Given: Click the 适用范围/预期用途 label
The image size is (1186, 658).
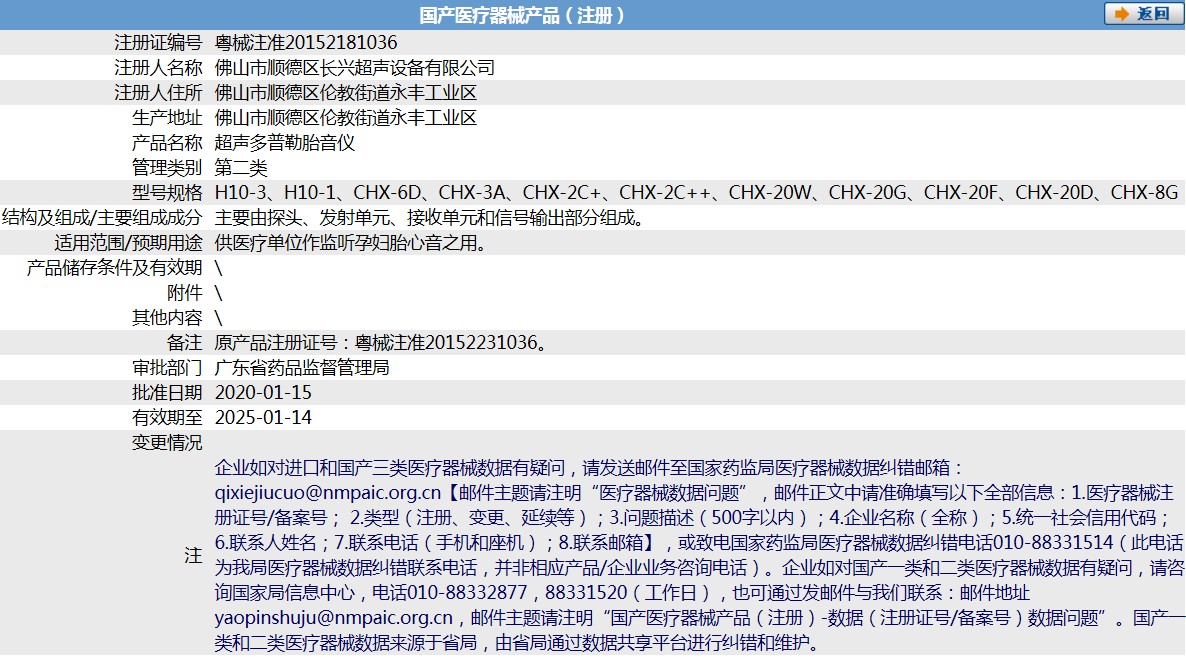Looking at the screenshot, I should [129, 243].
